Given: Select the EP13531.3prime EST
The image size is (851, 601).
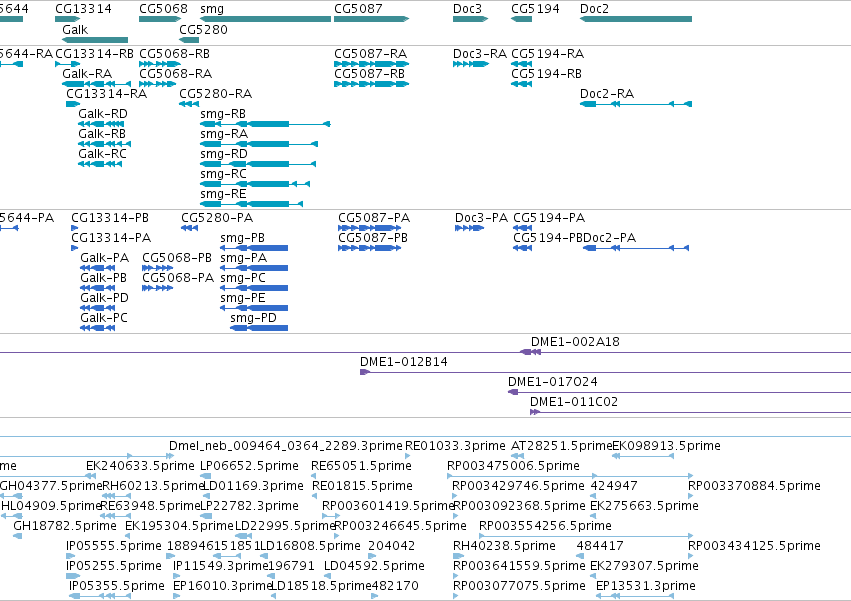Looking at the screenshot, I should (x=636, y=596).
